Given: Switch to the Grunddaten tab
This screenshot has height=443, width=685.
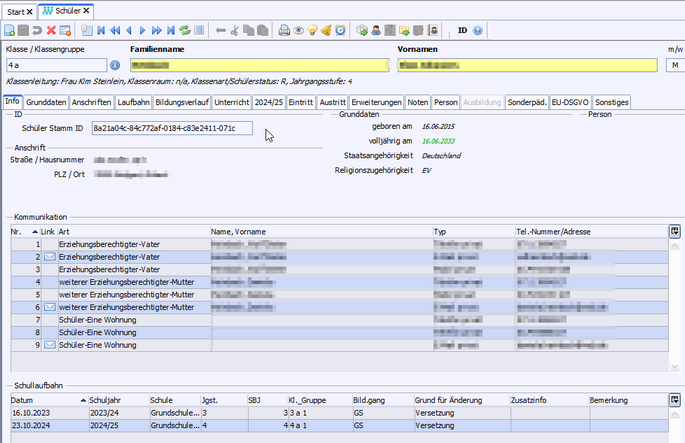Looking at the screenshot, I should coord(47,102).
